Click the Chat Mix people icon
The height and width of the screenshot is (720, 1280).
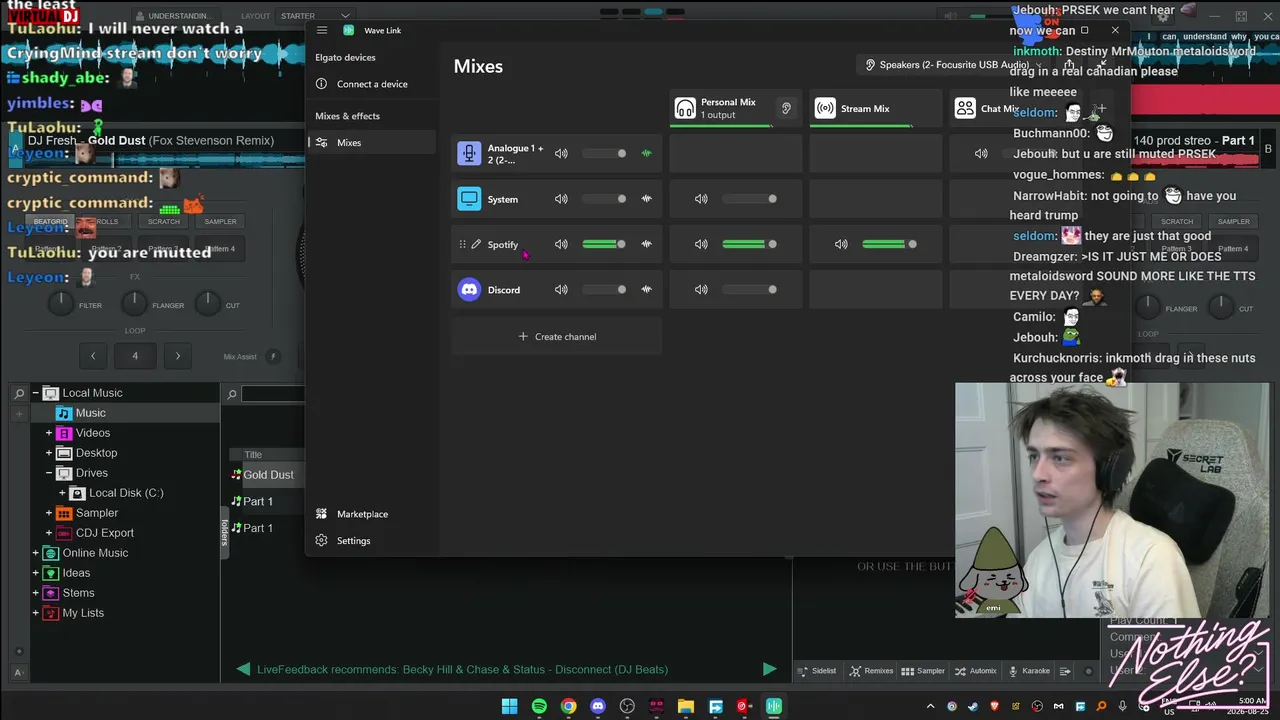[965, 108]
